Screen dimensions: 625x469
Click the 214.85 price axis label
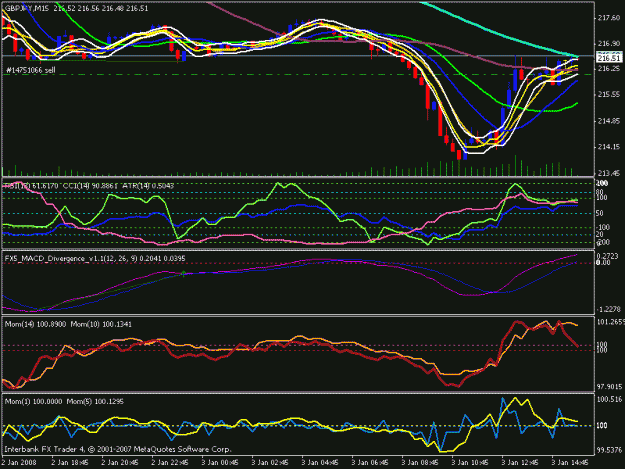tap(609, 121)
